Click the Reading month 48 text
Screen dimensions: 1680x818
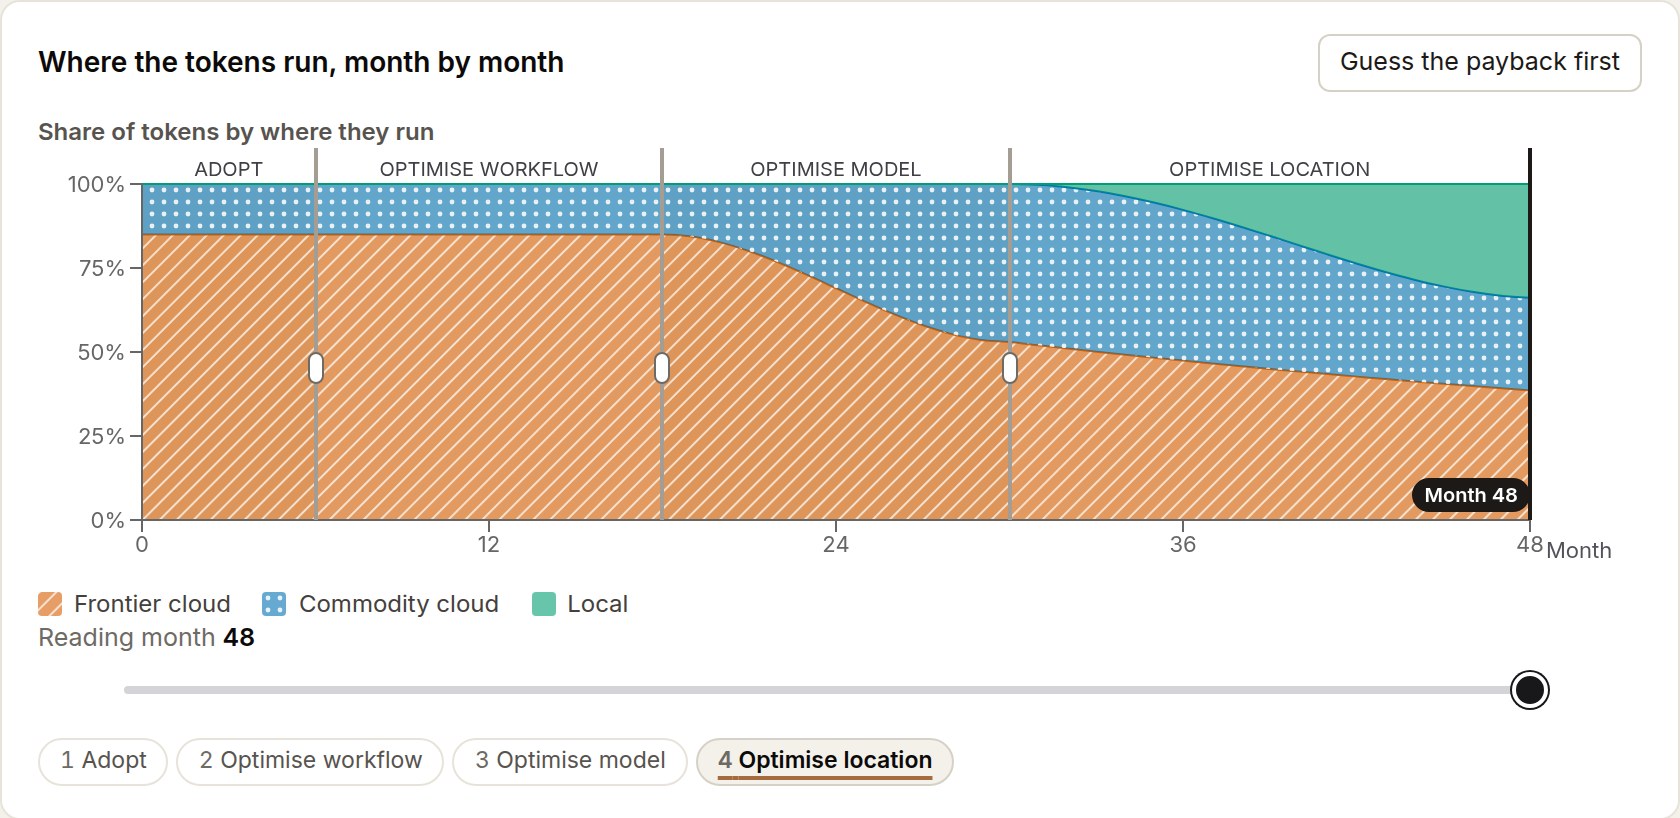pos(146,638)
